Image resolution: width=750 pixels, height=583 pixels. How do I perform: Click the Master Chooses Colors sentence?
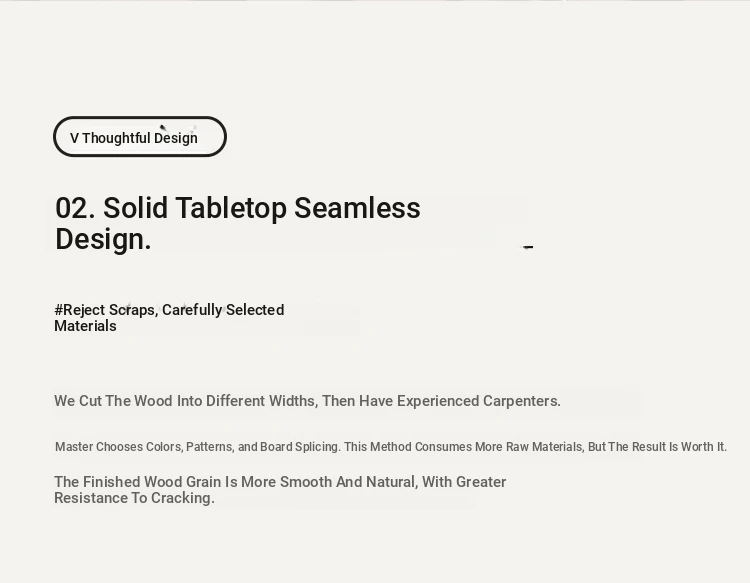391,447
